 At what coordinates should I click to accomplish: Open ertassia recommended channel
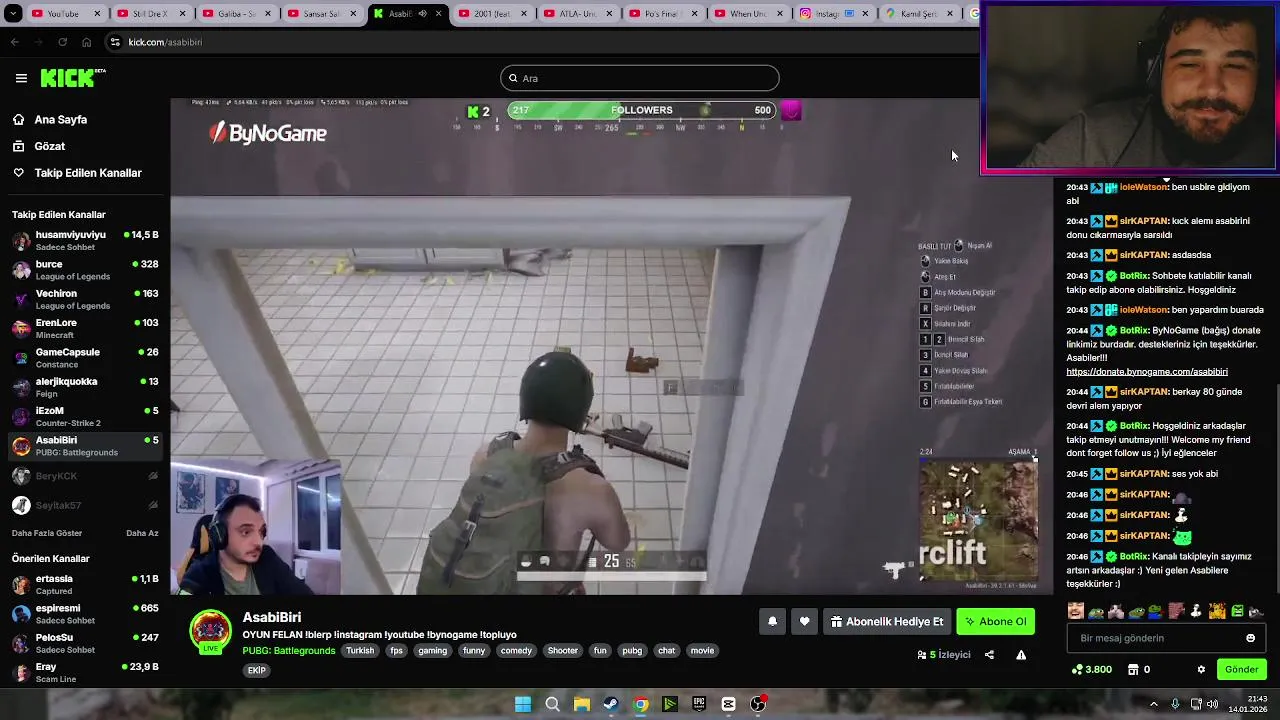point(85,585)
